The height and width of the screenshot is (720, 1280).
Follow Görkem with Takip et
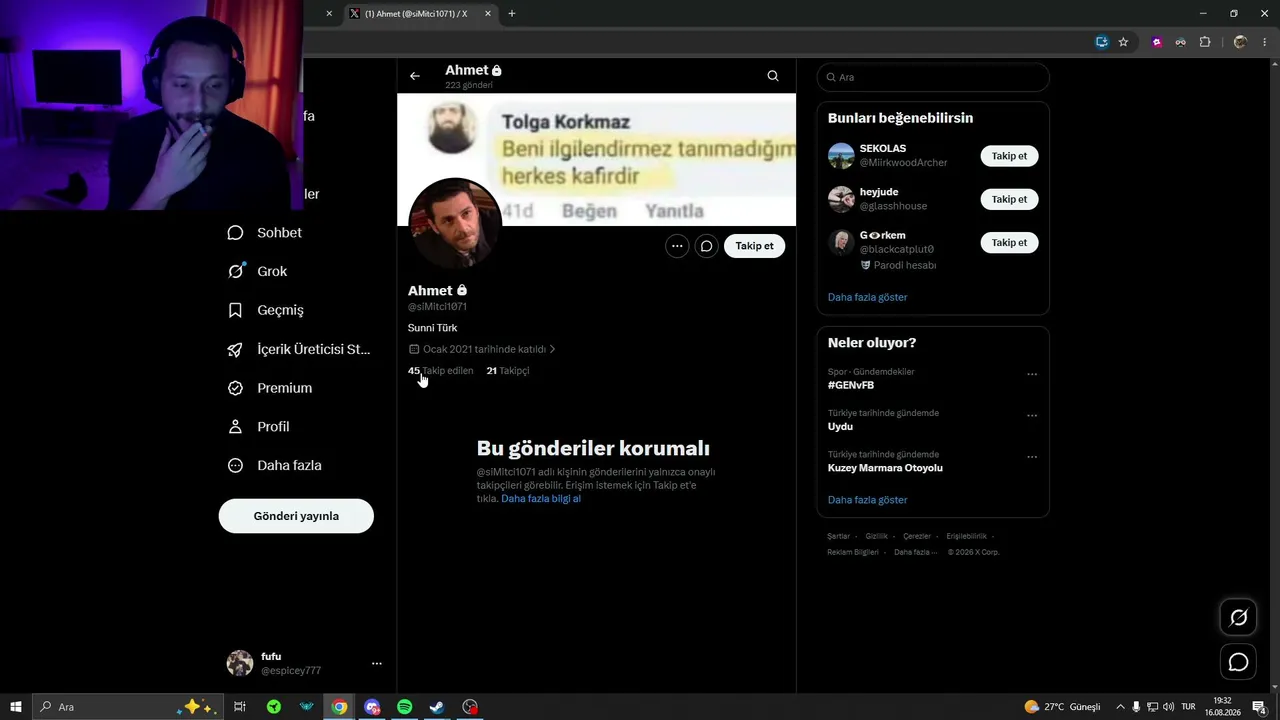(x=1010, y=242)
